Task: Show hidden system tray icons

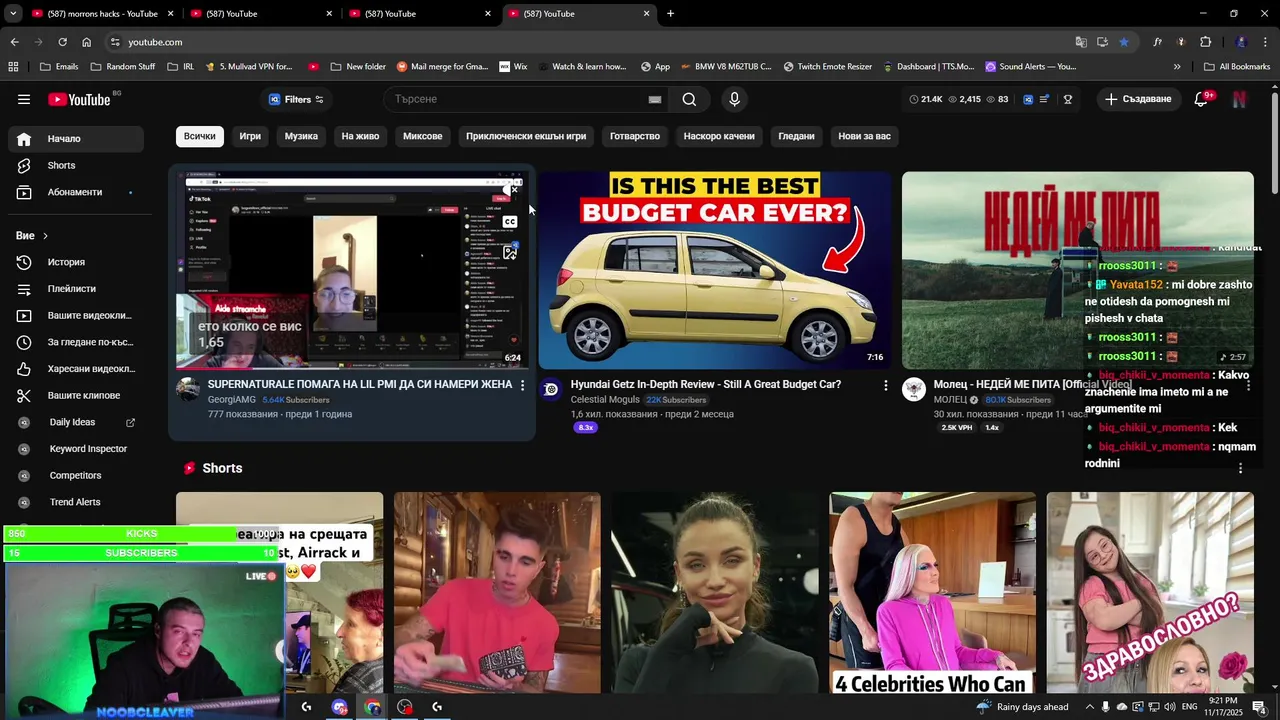Action: tap(1090, 707)
